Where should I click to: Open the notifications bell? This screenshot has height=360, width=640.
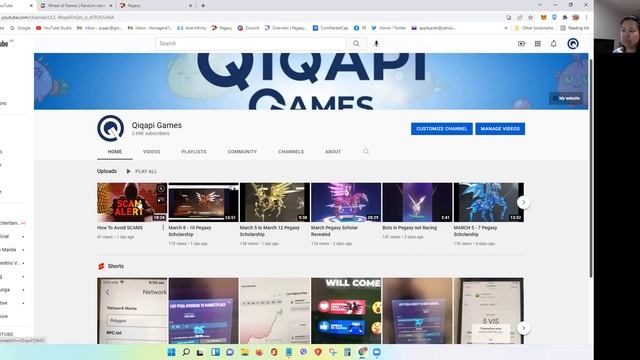coord(553,44)
